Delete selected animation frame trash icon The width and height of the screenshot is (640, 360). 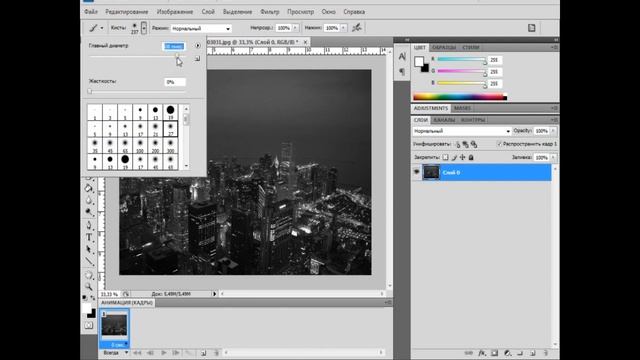[216, 353]
